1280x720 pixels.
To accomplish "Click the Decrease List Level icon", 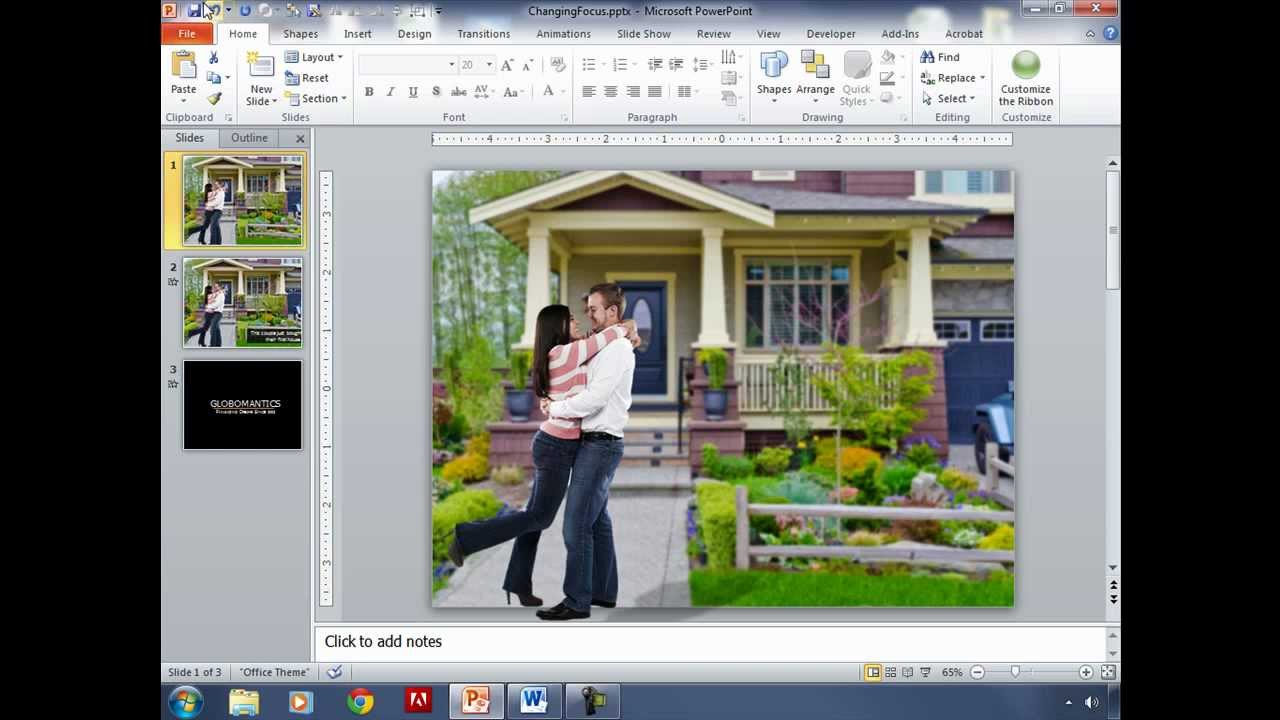I will tap(655, 65).
